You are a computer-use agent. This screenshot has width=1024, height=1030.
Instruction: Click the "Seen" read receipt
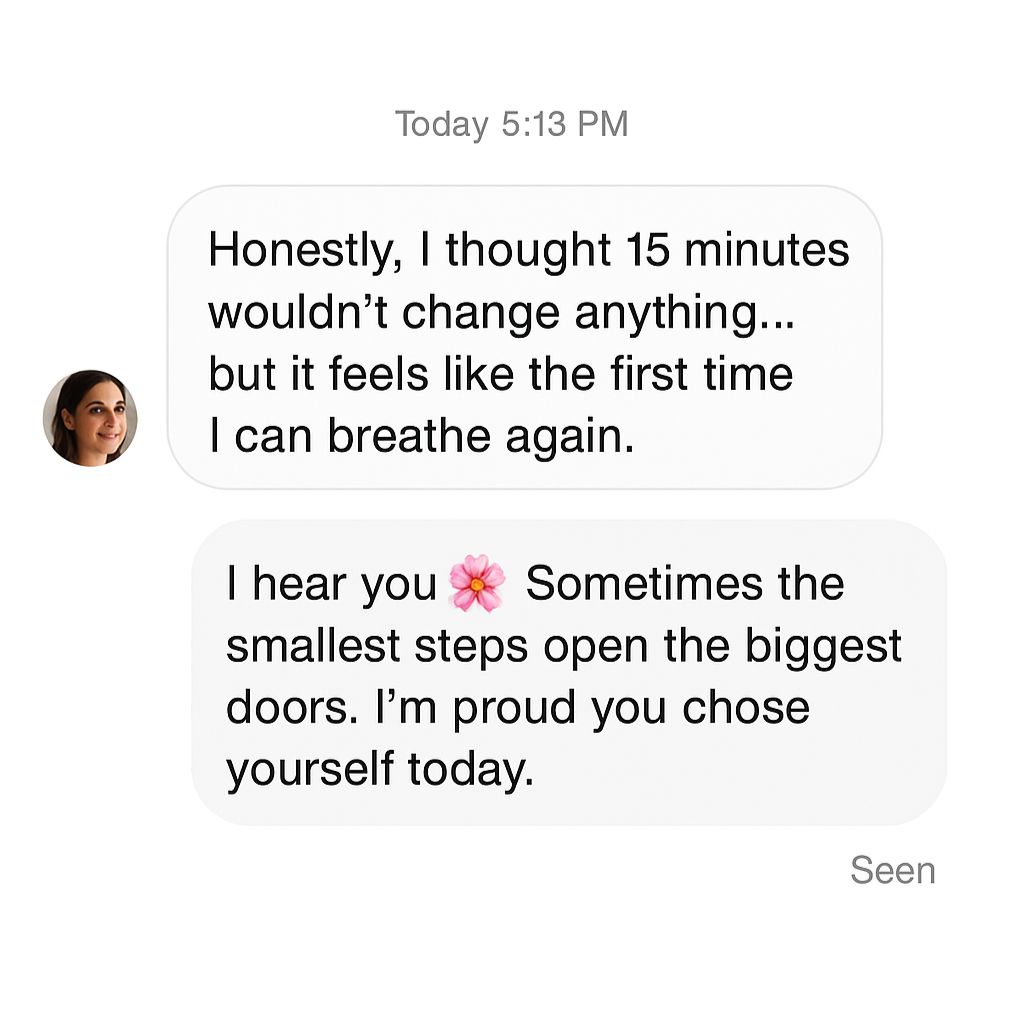coord(892,871)
